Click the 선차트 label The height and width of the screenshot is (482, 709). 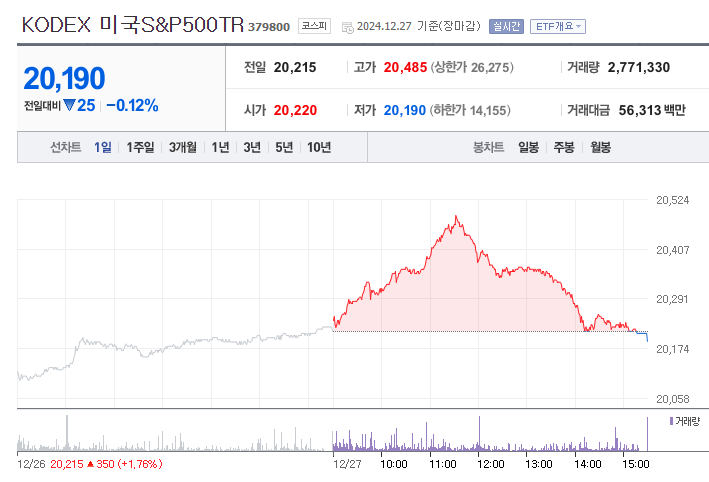click(x=66, y=147)
